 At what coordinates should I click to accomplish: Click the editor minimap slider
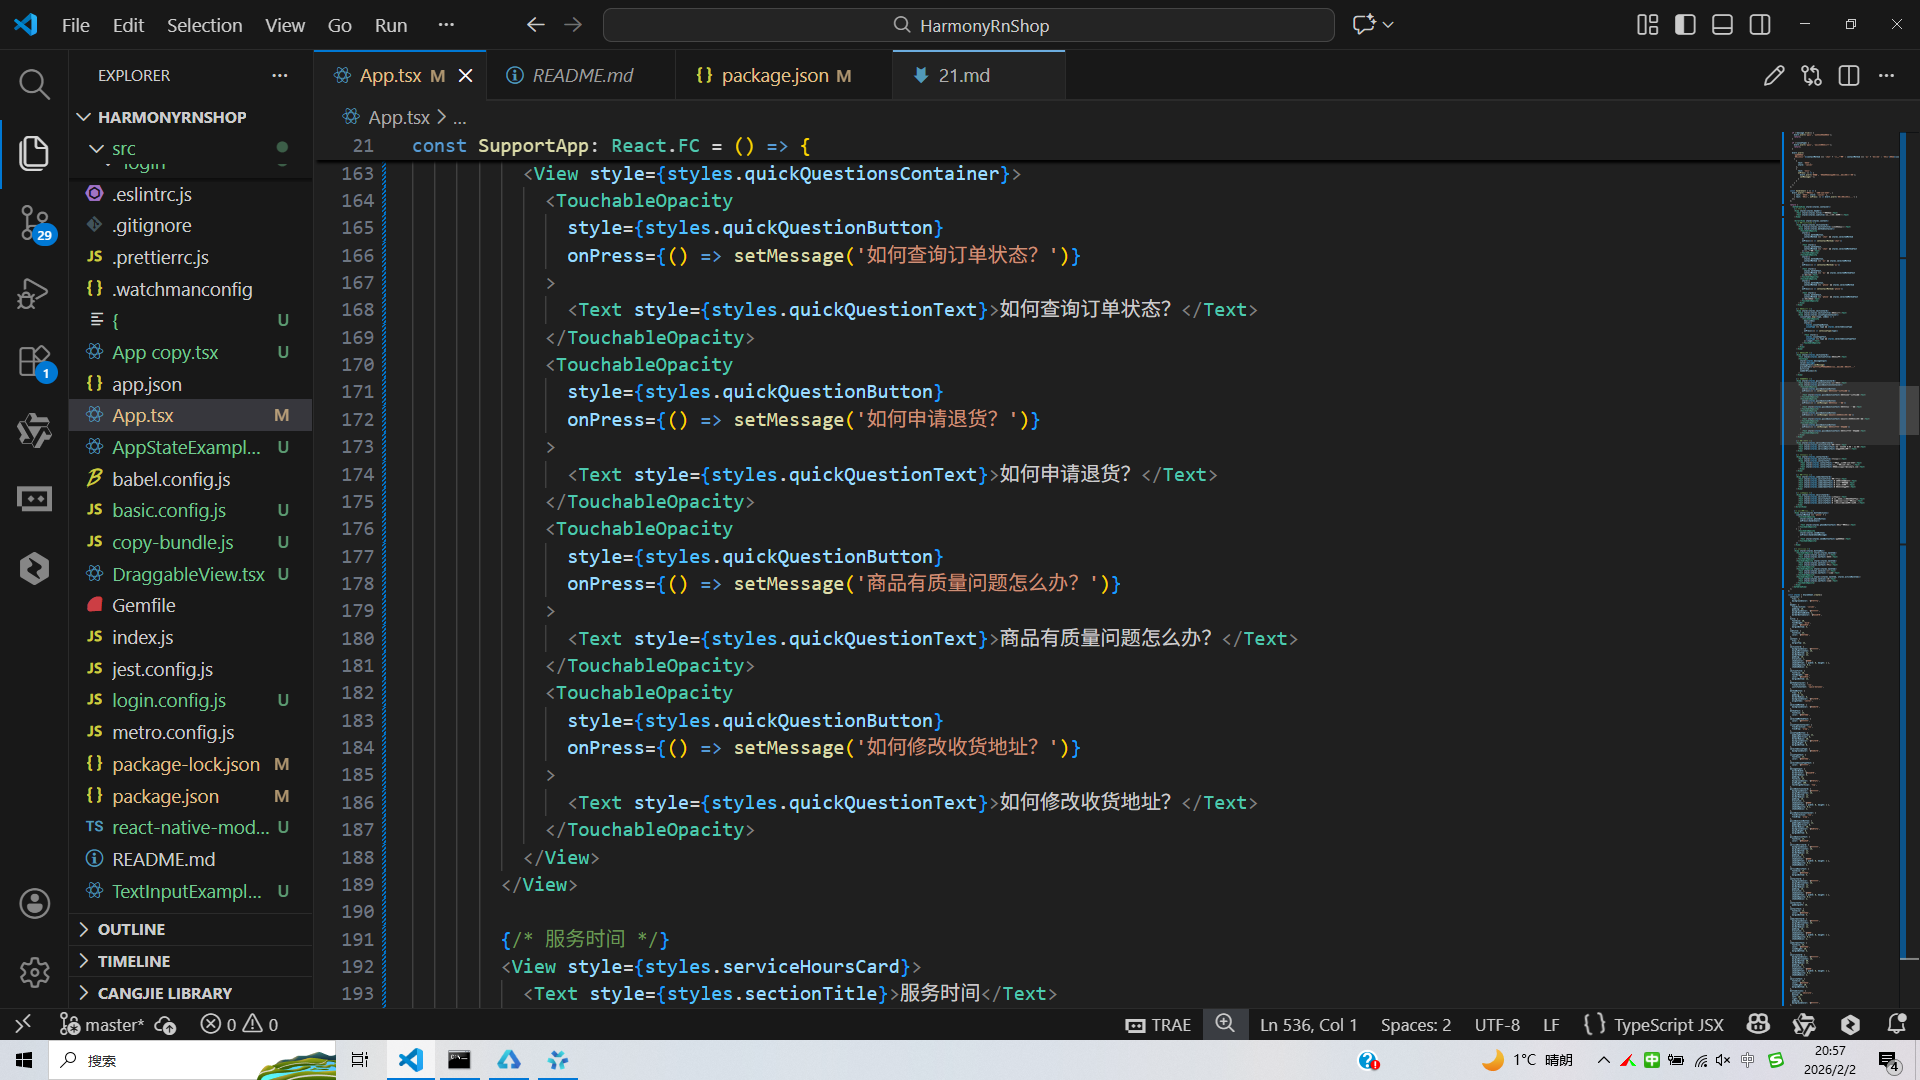pyautogui.click(x=1840, y=412)
